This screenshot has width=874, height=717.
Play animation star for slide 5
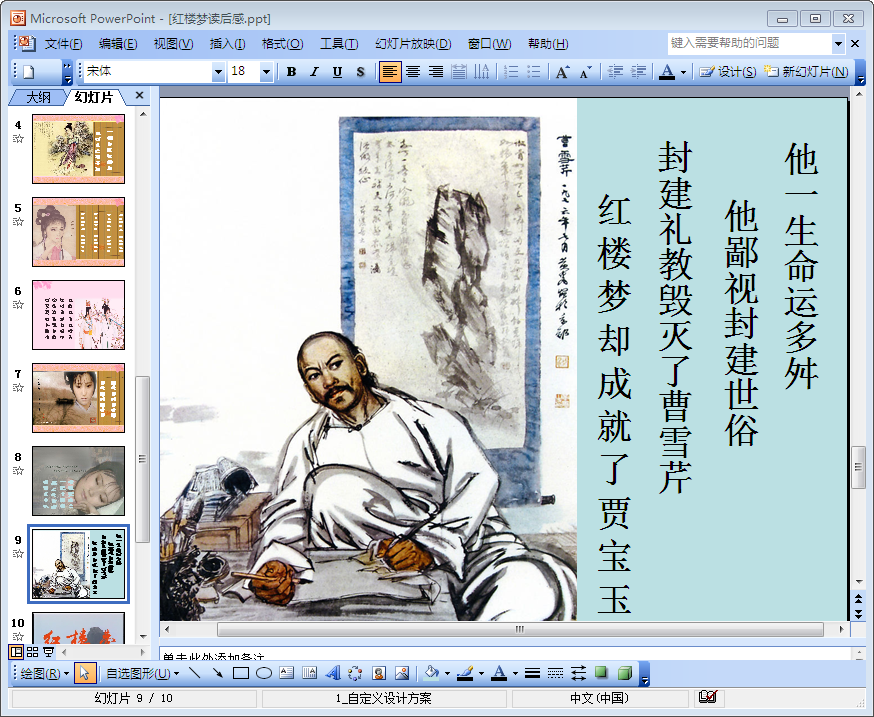[18, 222]
